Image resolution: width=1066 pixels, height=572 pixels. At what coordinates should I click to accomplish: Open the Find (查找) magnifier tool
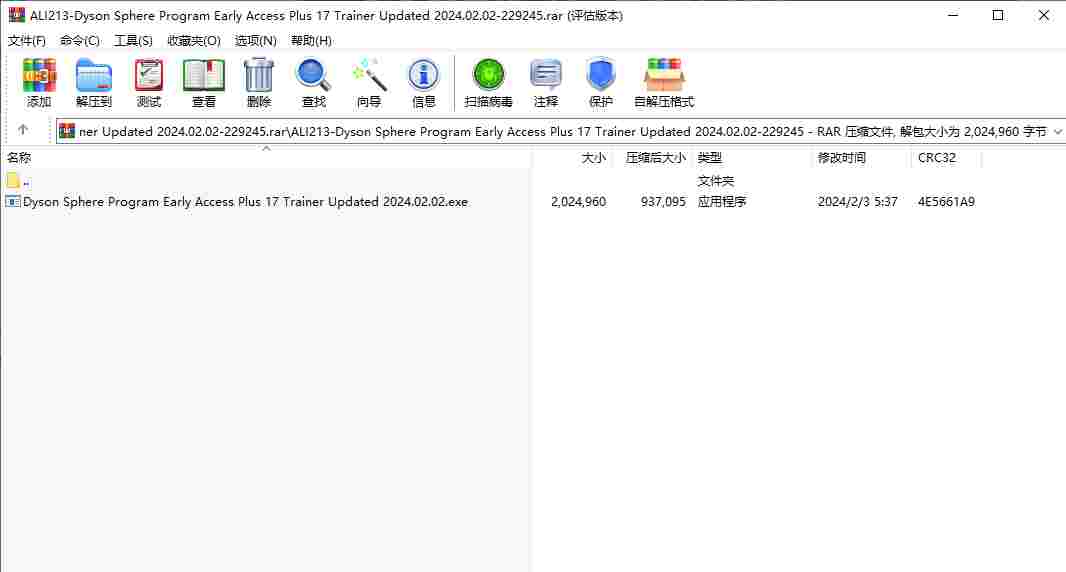[x=313, y=83]
